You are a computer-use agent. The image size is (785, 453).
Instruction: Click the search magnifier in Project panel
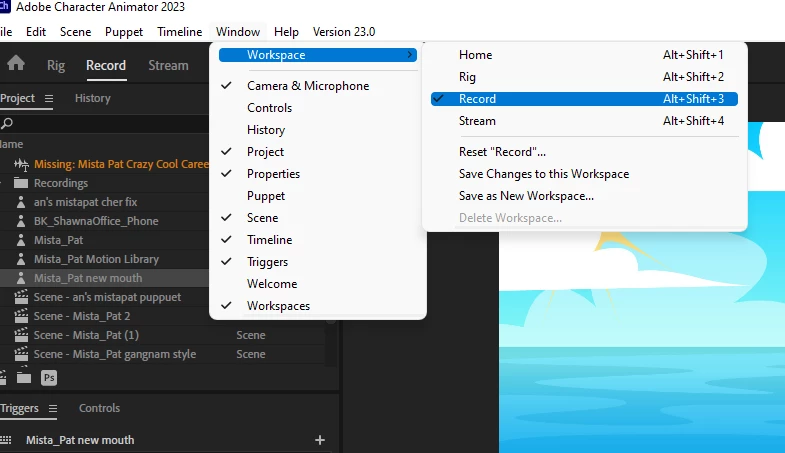[7, 123]
